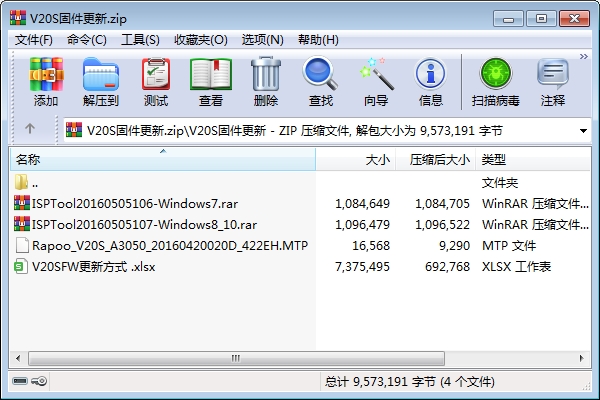
Task: Click the Add (添加) toolbar icon
Action: [46, 82]
